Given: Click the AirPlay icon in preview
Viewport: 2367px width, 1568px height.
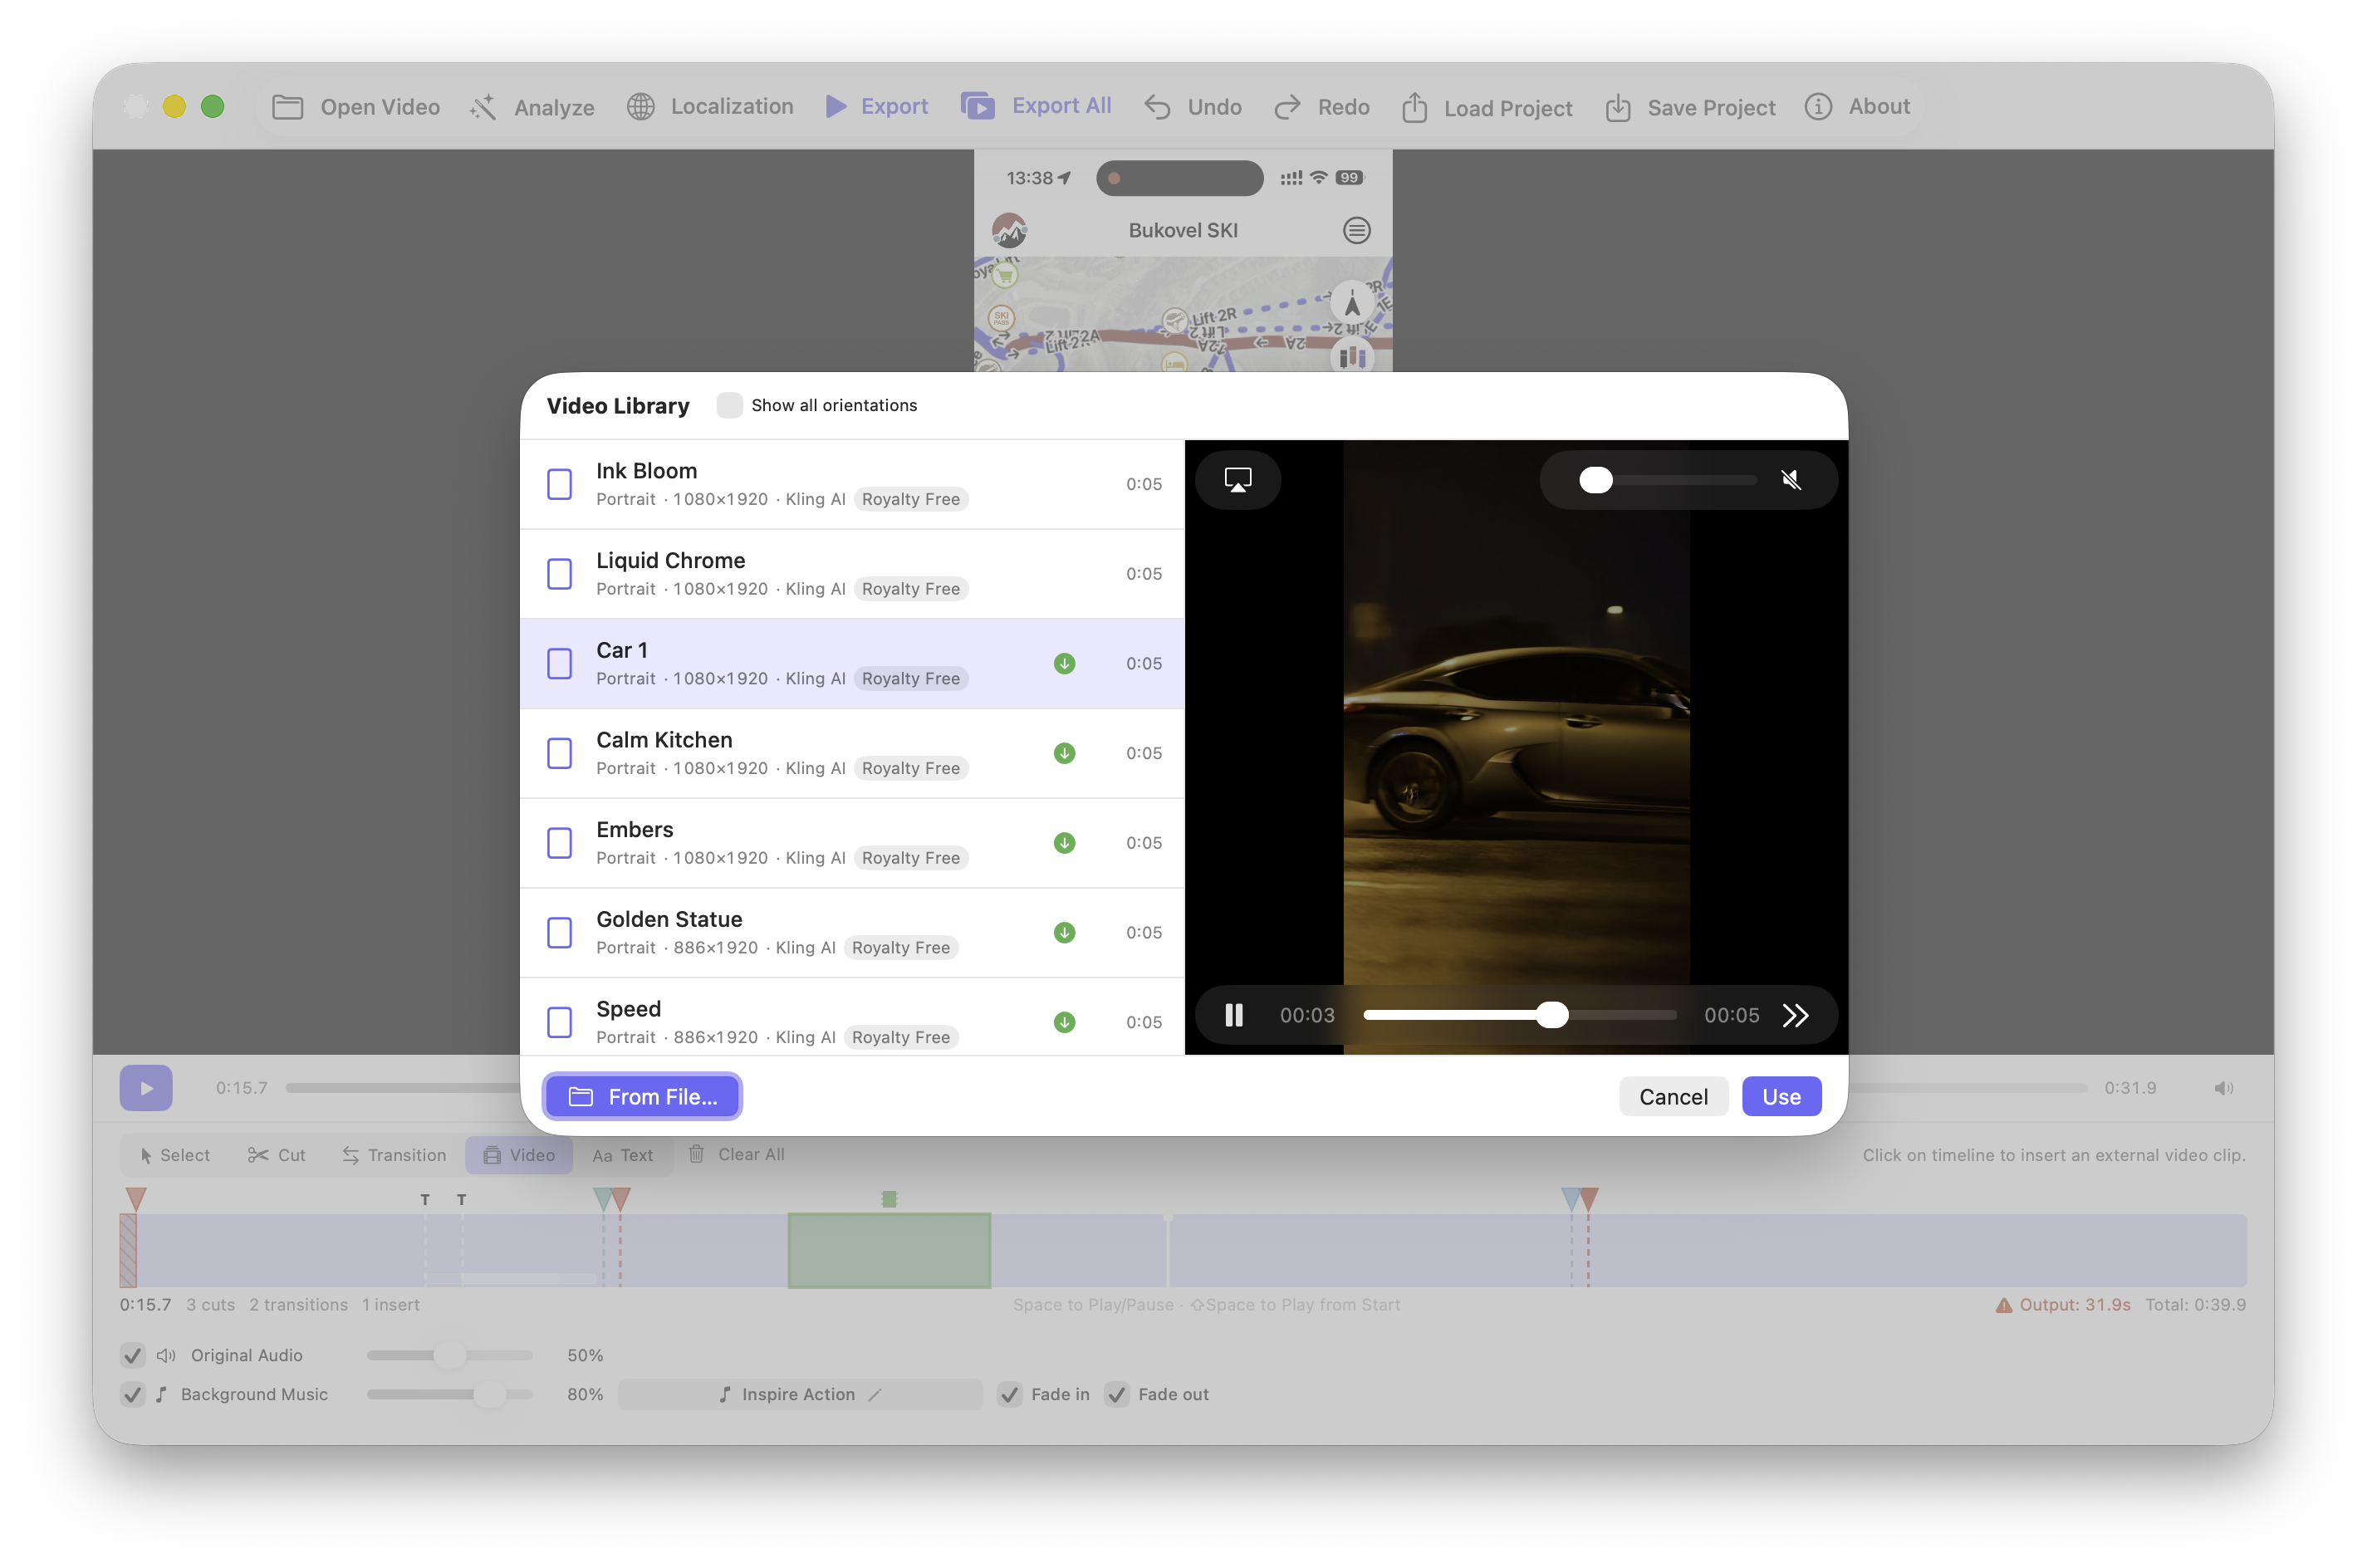Looking at the screenshot, I should (1238, 480).
